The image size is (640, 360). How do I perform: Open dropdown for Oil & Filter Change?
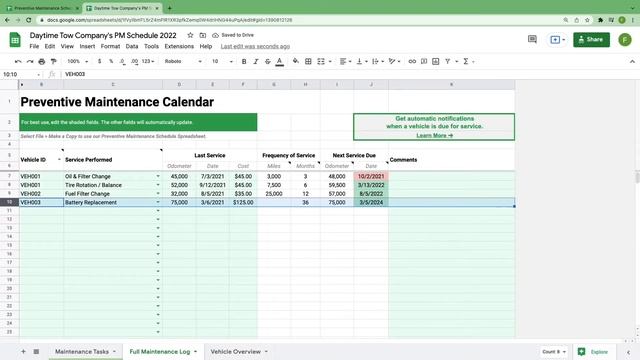(158, 176)
